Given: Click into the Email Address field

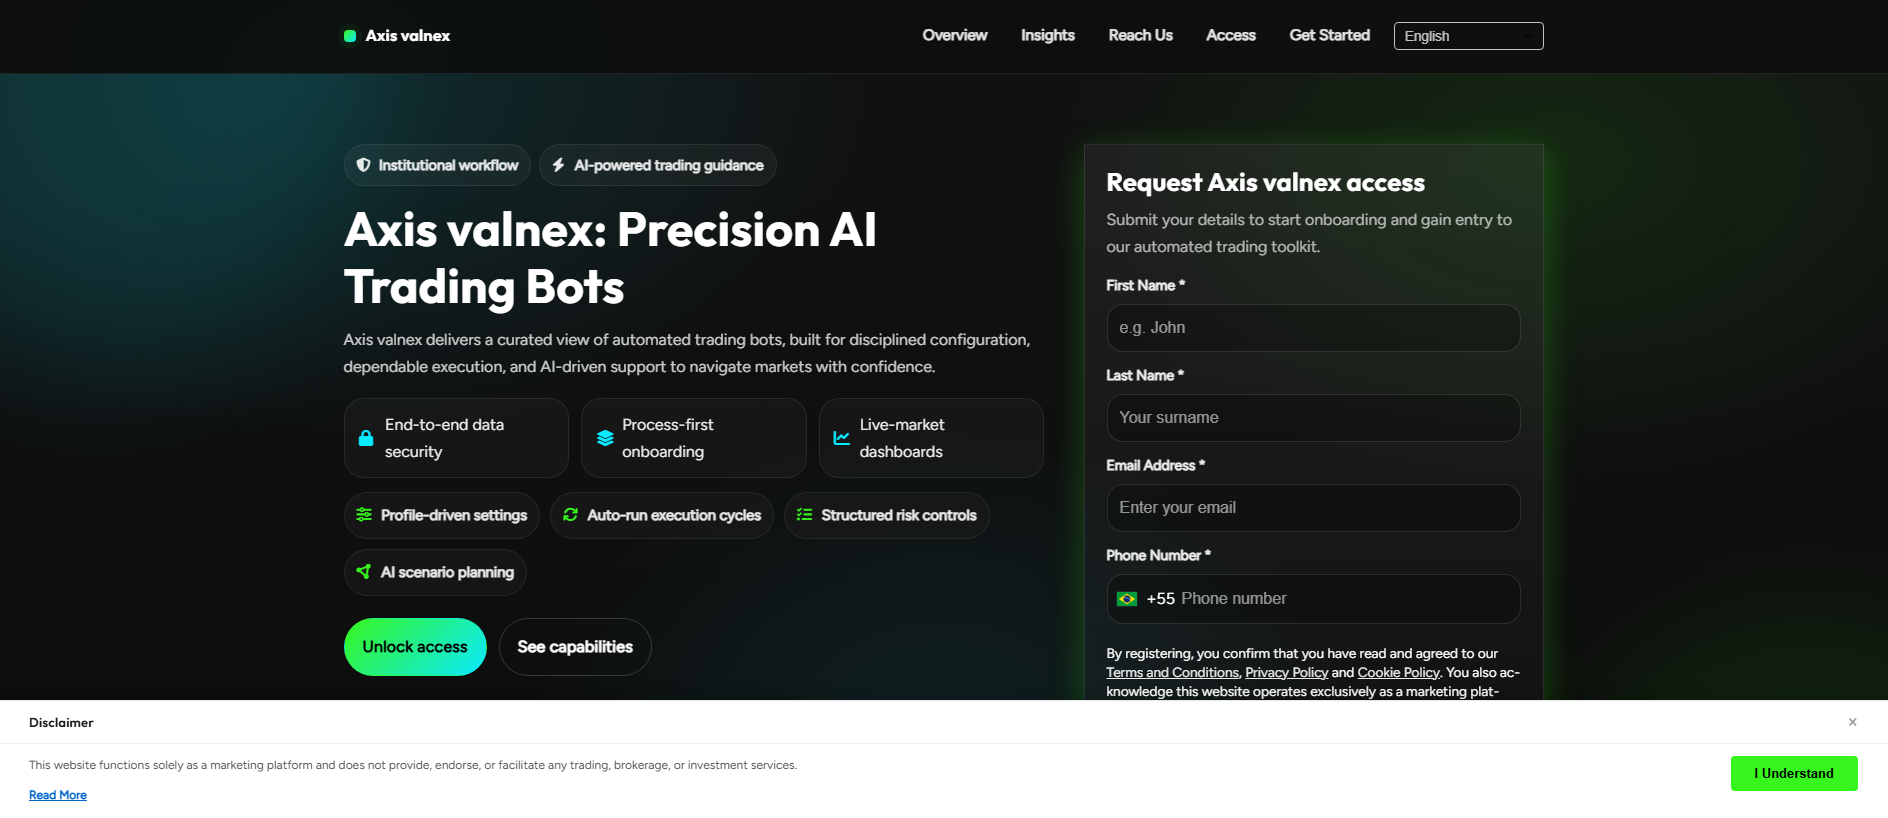Looking at the screenshot, I should [x=1313, y=508].
